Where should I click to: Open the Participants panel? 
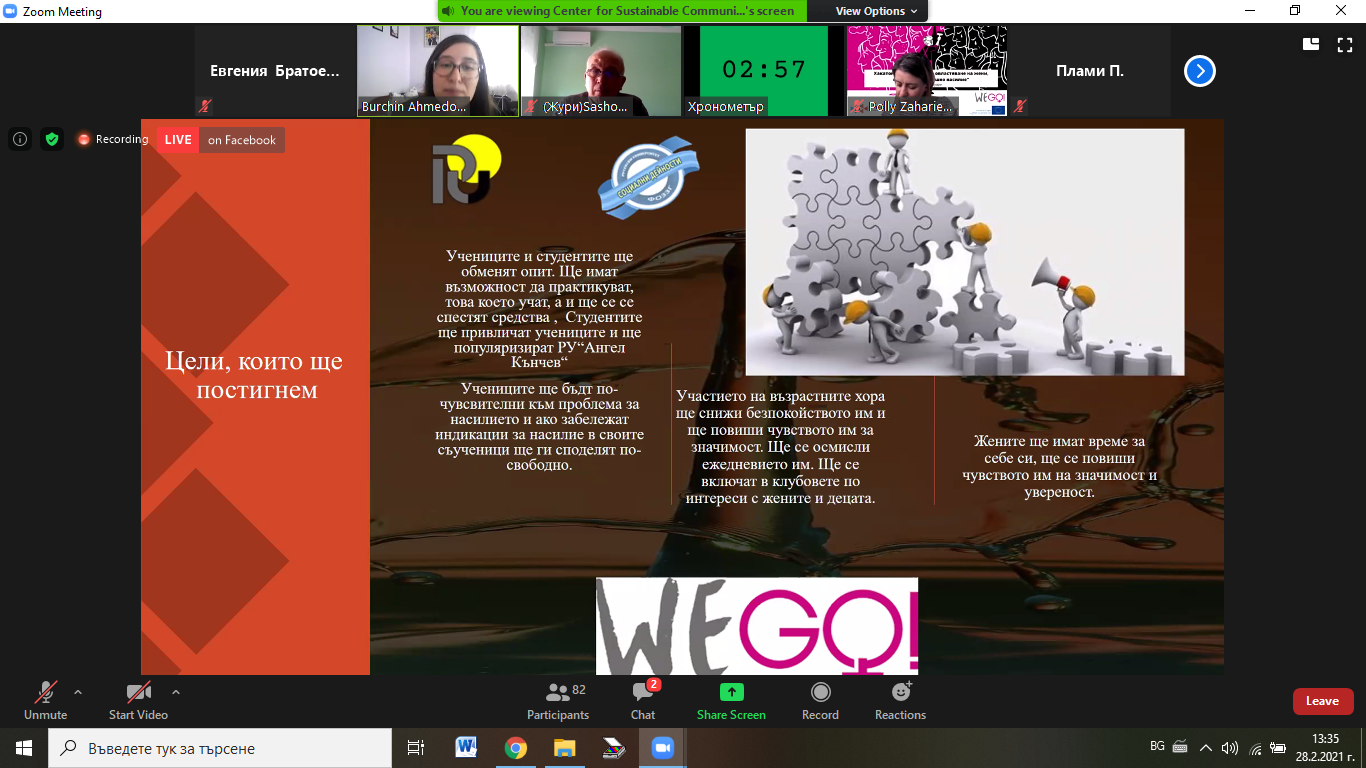(558, 700)
